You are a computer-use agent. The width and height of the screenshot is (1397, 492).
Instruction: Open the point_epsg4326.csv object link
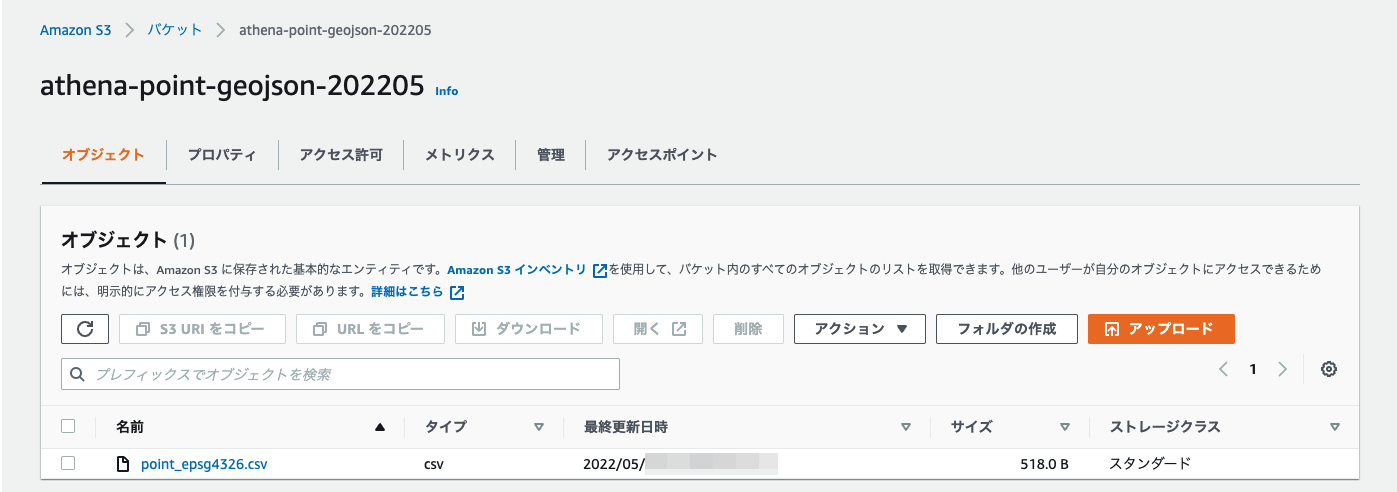(x=204, y=464)
